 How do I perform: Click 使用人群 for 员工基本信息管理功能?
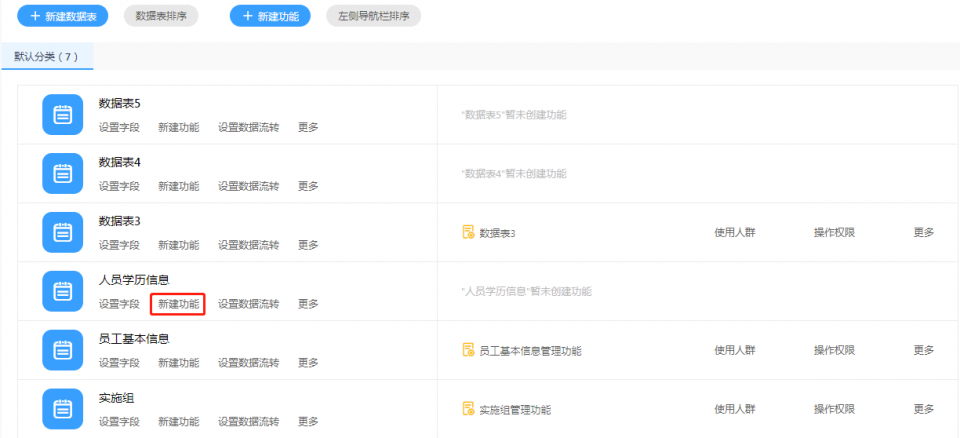tap(735, 350)
